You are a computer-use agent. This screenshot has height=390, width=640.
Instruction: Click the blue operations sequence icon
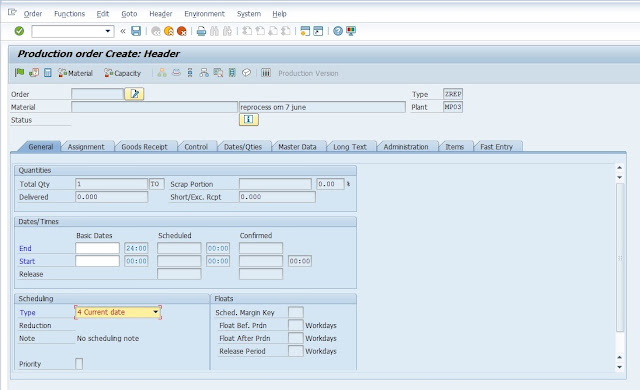[190, 73]
